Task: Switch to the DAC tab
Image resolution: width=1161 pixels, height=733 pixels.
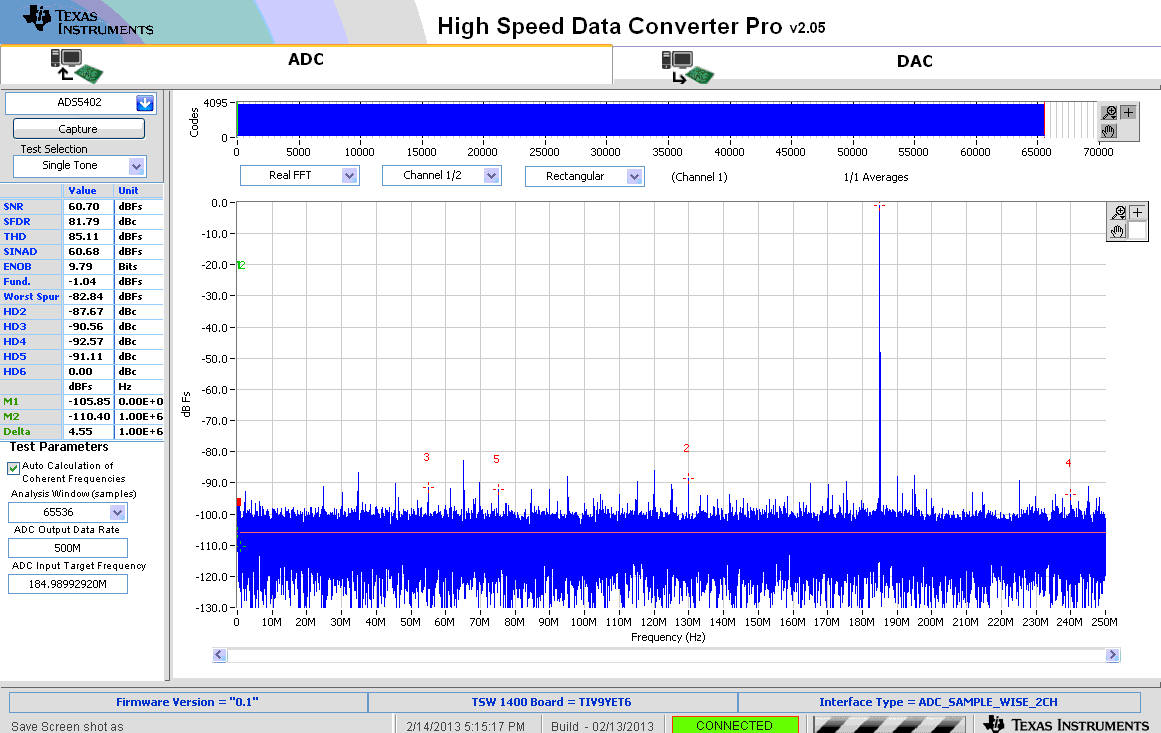Action: click(x=887, y=63)
